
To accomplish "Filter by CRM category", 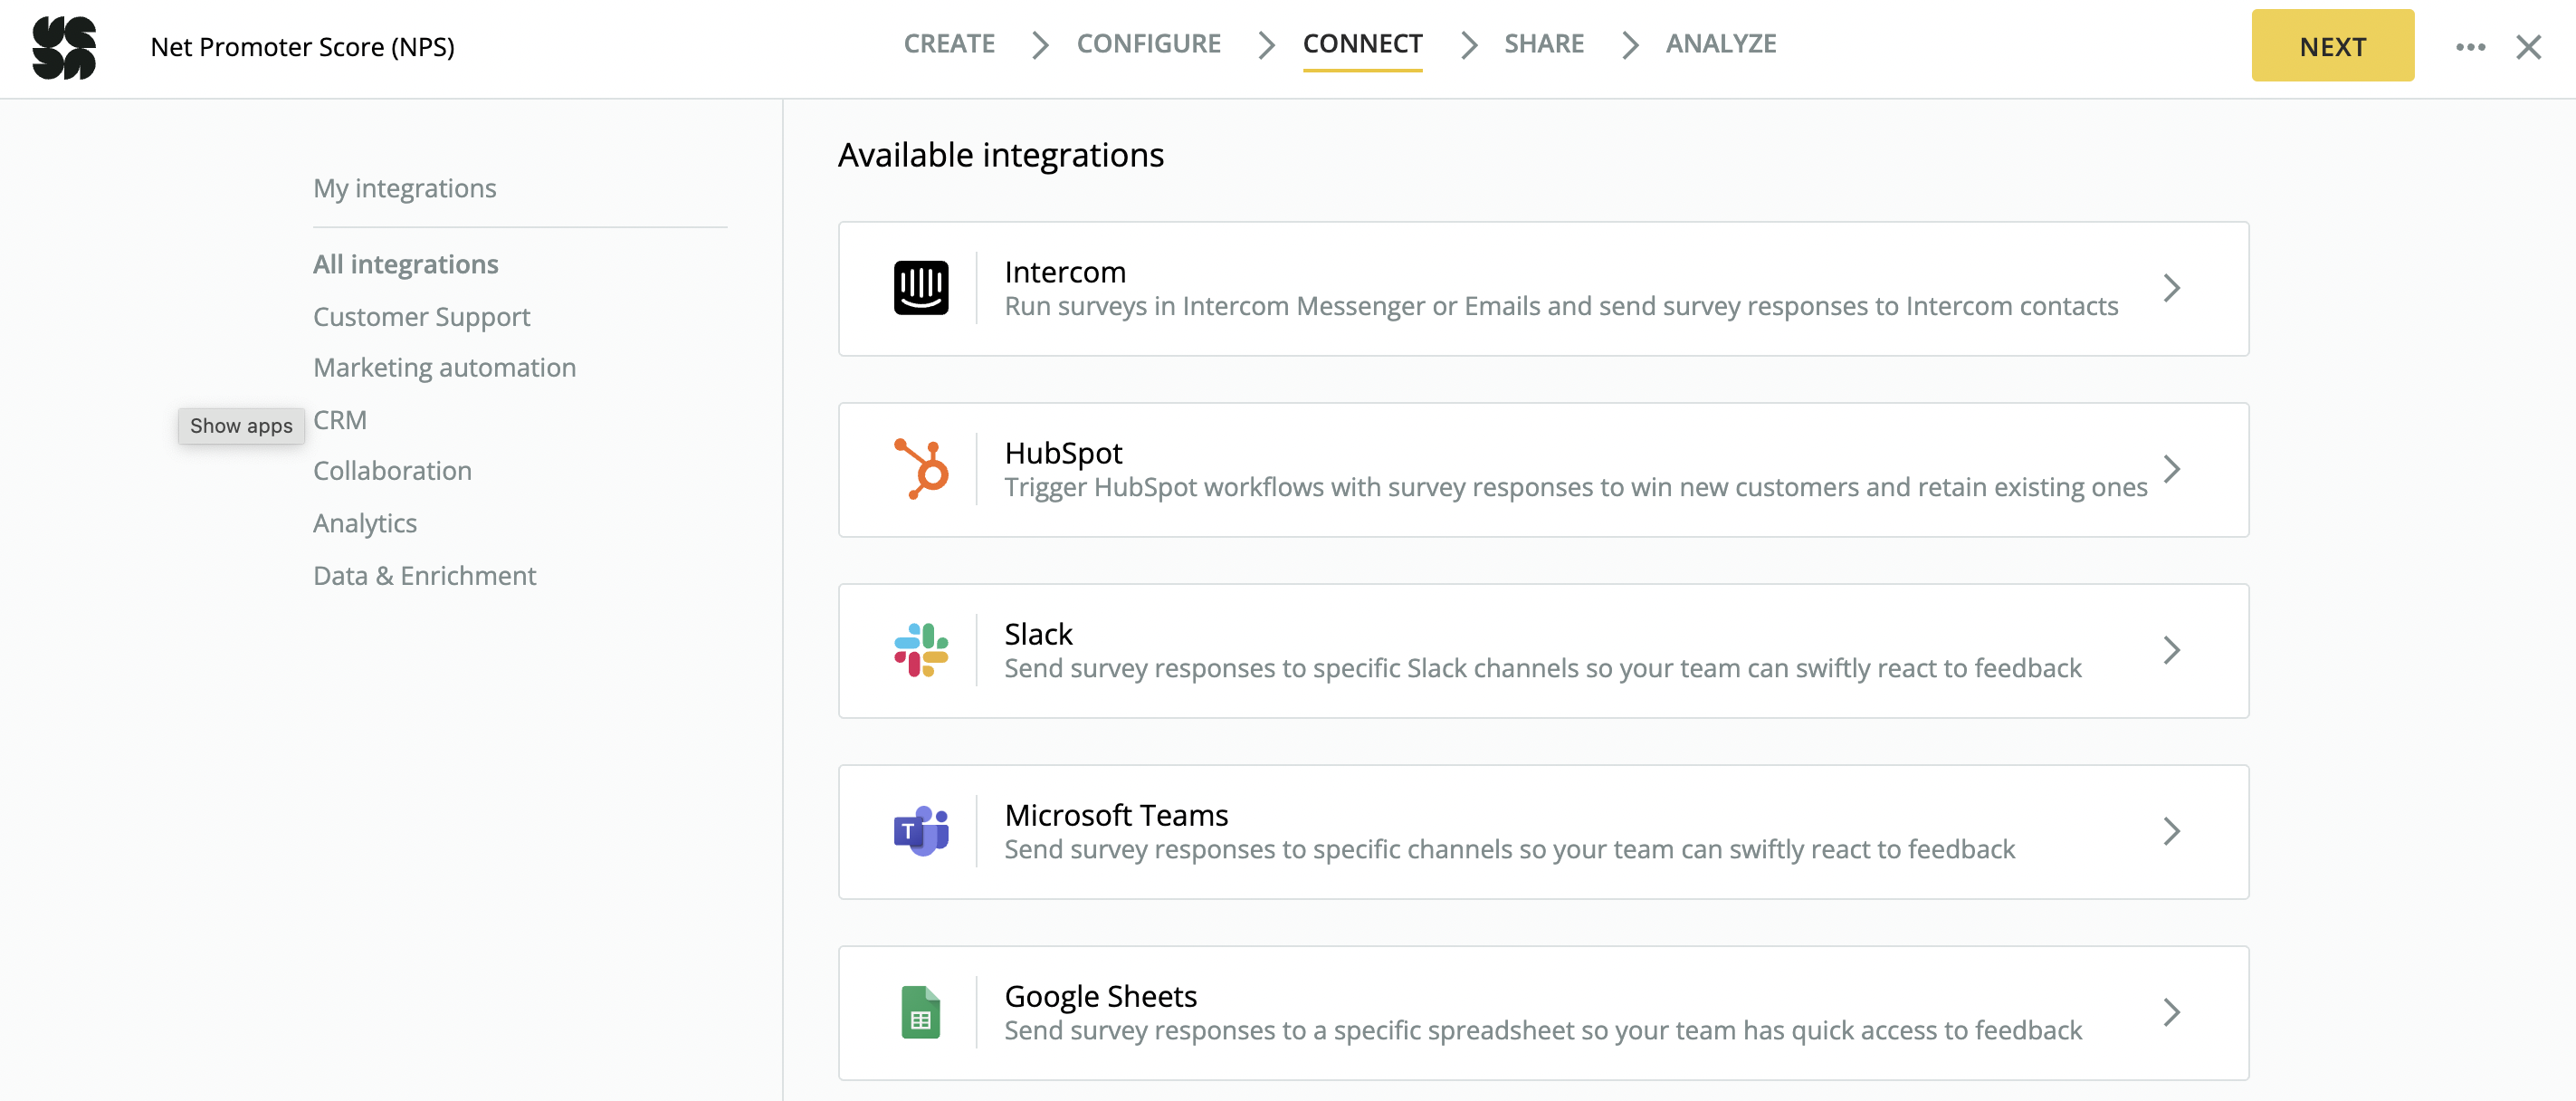I will [x=340, y=420].
